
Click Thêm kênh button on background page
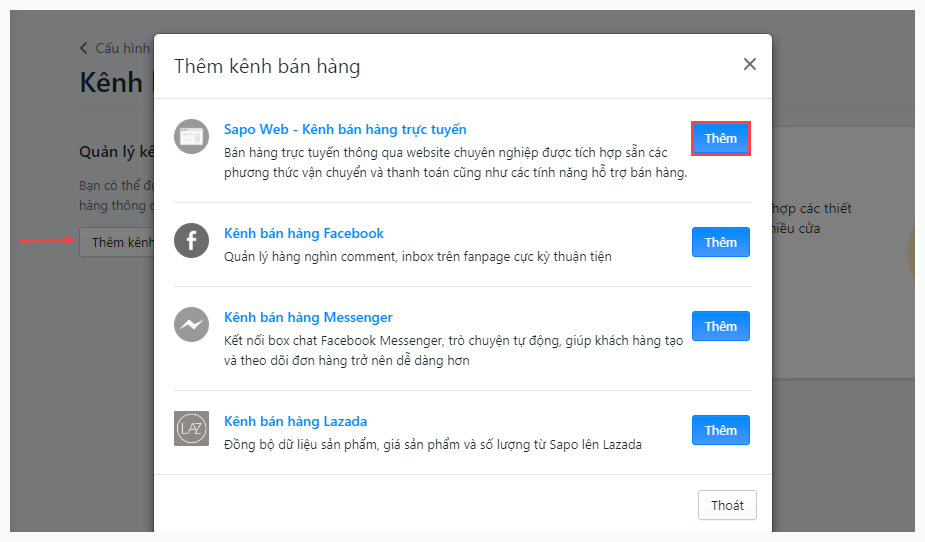tap(117, 242)
